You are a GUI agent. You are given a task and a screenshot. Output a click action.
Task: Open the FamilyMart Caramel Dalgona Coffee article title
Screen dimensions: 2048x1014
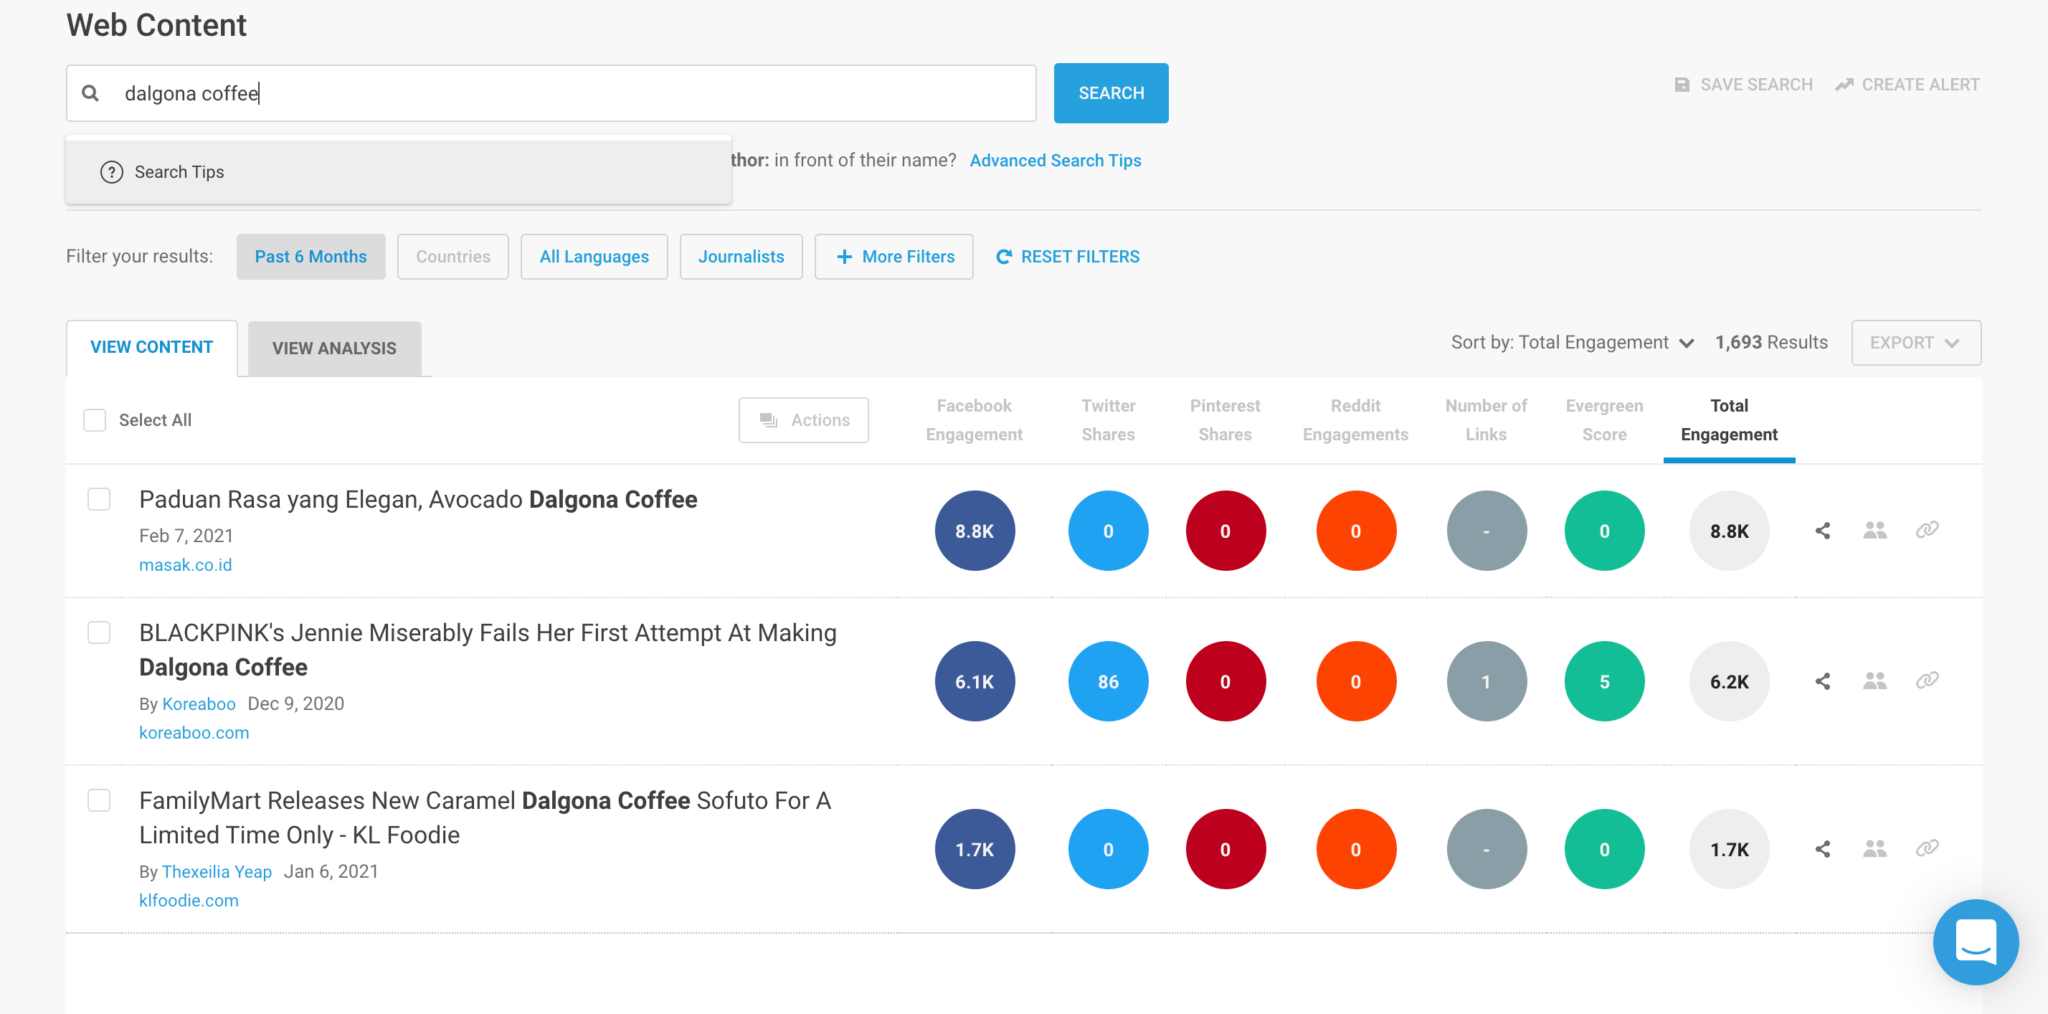tap(485, 818)
